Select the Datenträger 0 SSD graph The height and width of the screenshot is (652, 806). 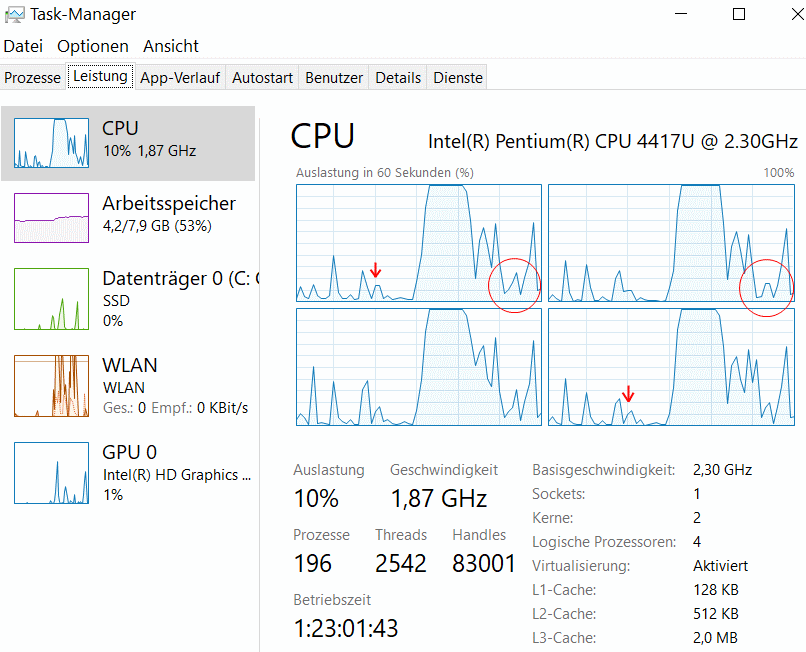[51, 299]
